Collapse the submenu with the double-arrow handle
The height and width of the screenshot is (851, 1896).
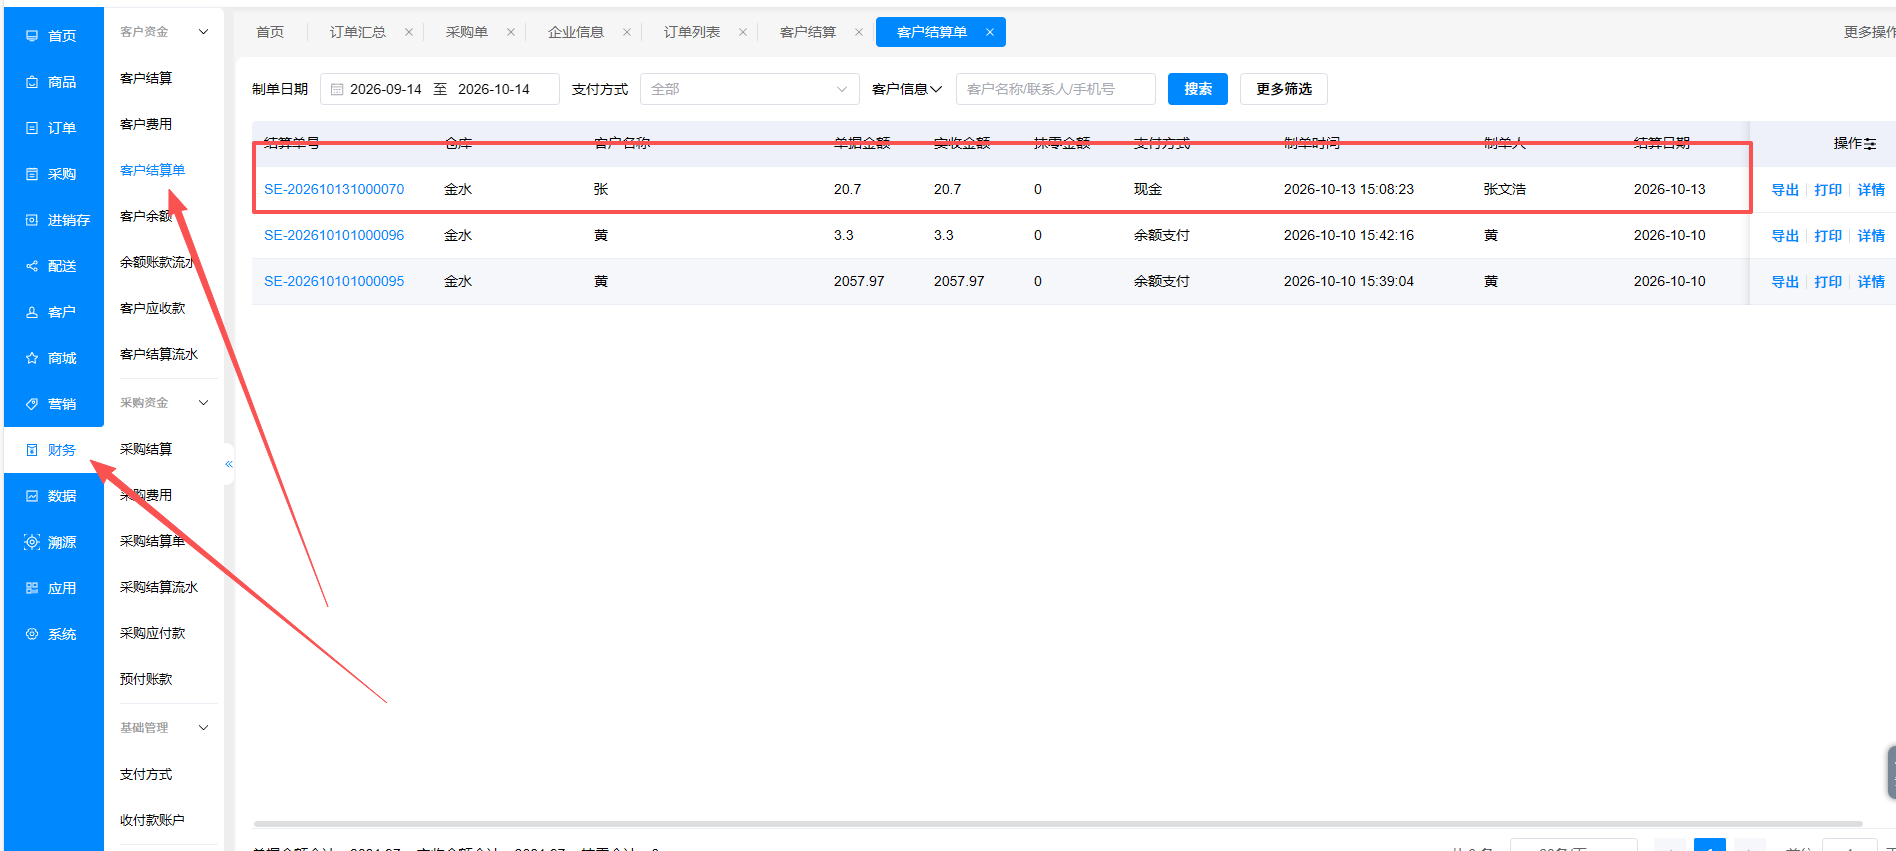[x=229, y=464]
